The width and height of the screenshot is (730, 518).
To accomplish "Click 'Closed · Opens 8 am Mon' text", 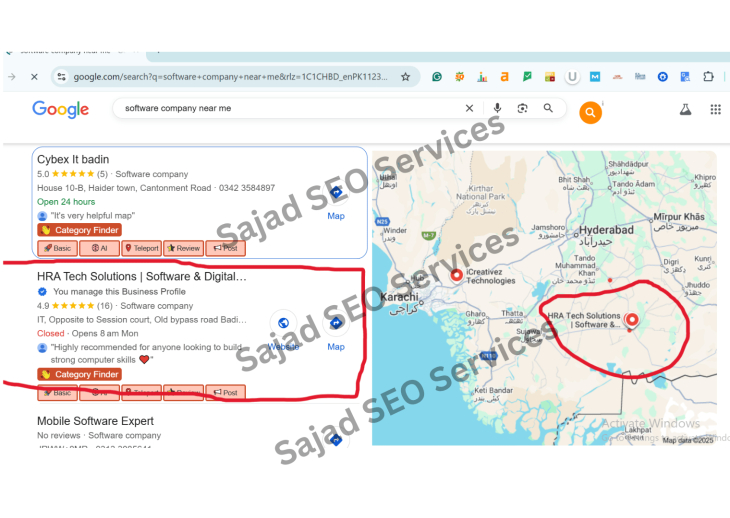I will 88,334.
